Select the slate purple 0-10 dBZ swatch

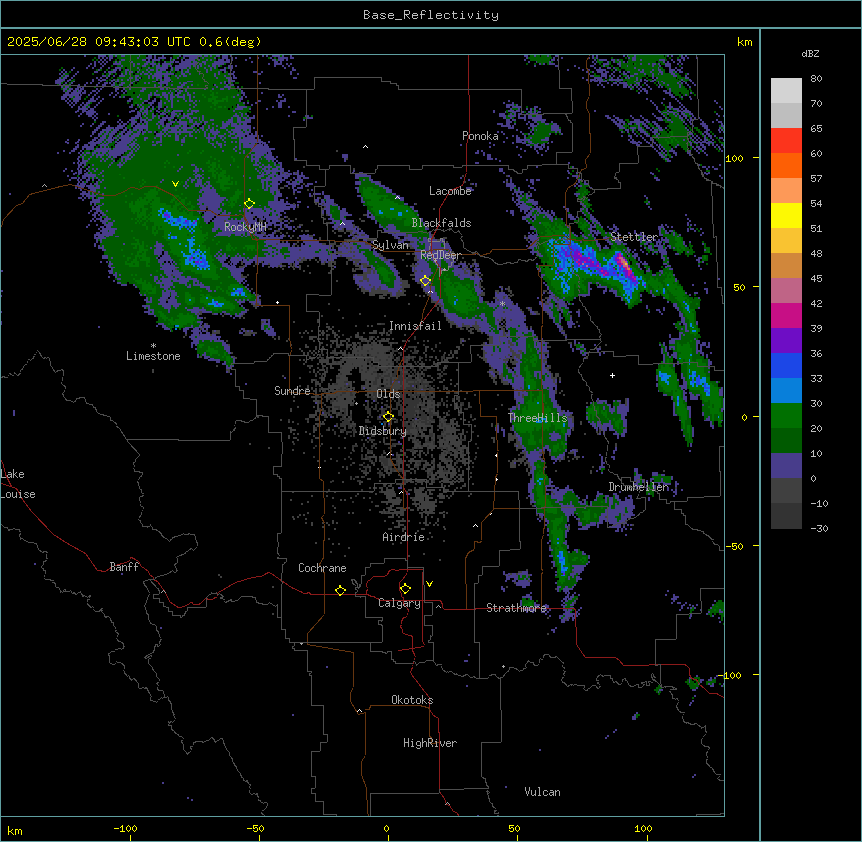click(786, 466)
